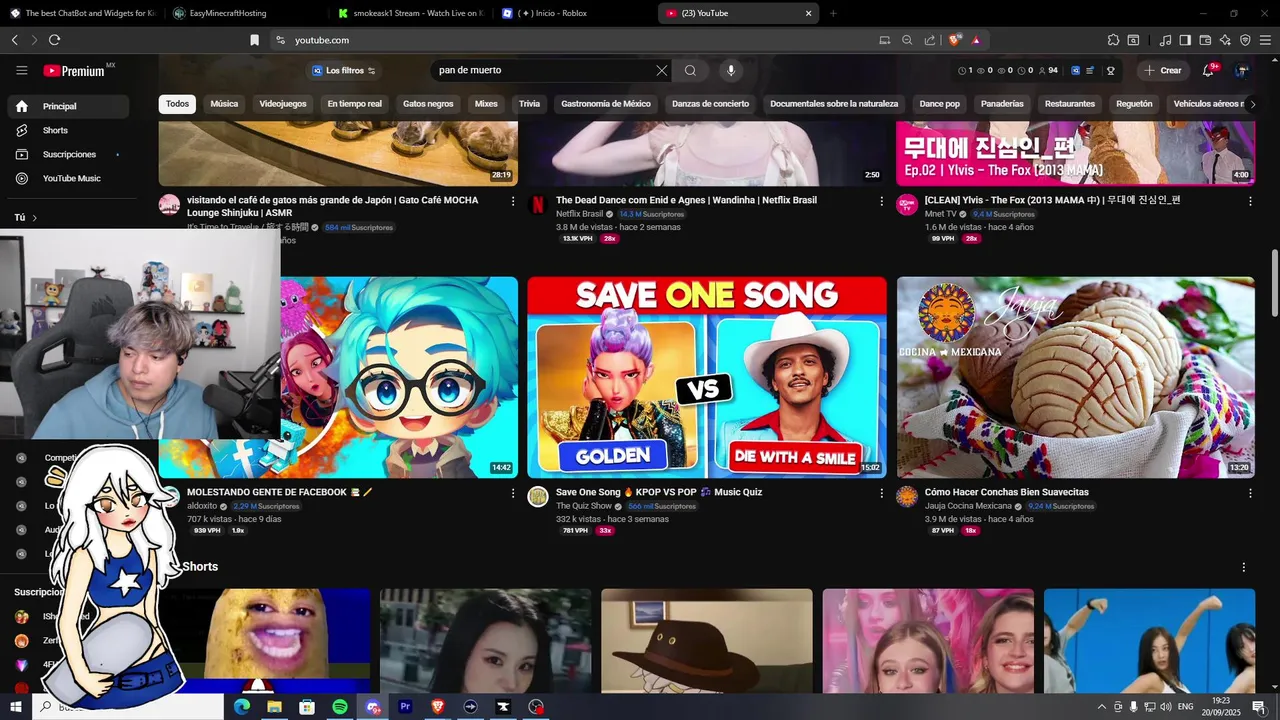Switch to the smokeask1 Stream tab
Viewport: 1280px width, 720px height.
coord(408,13)
